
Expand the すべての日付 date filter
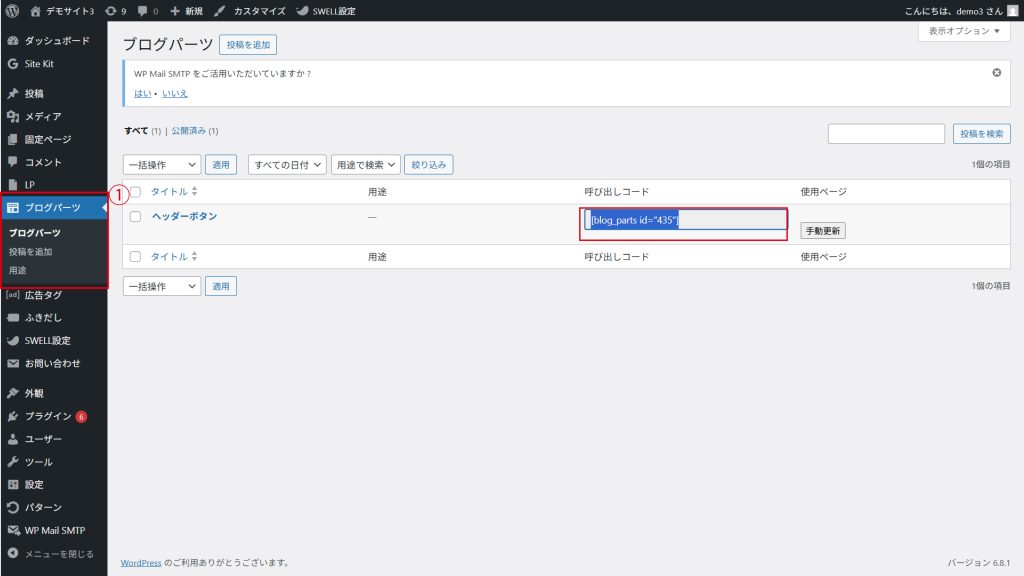tap(287, 165)
